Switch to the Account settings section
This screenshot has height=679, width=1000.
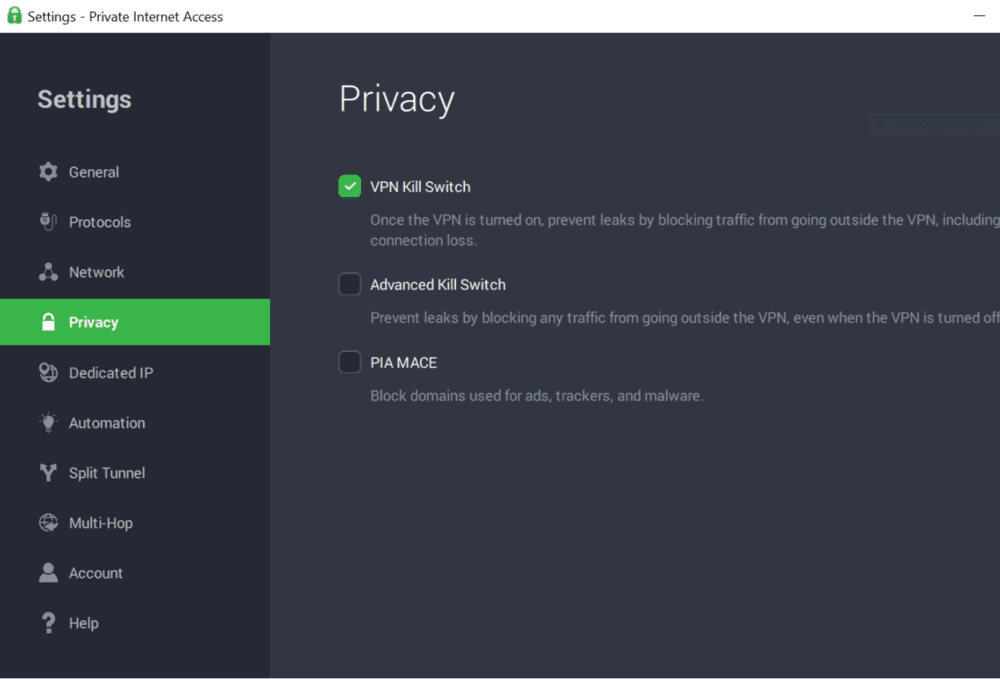tap(95, 572)
